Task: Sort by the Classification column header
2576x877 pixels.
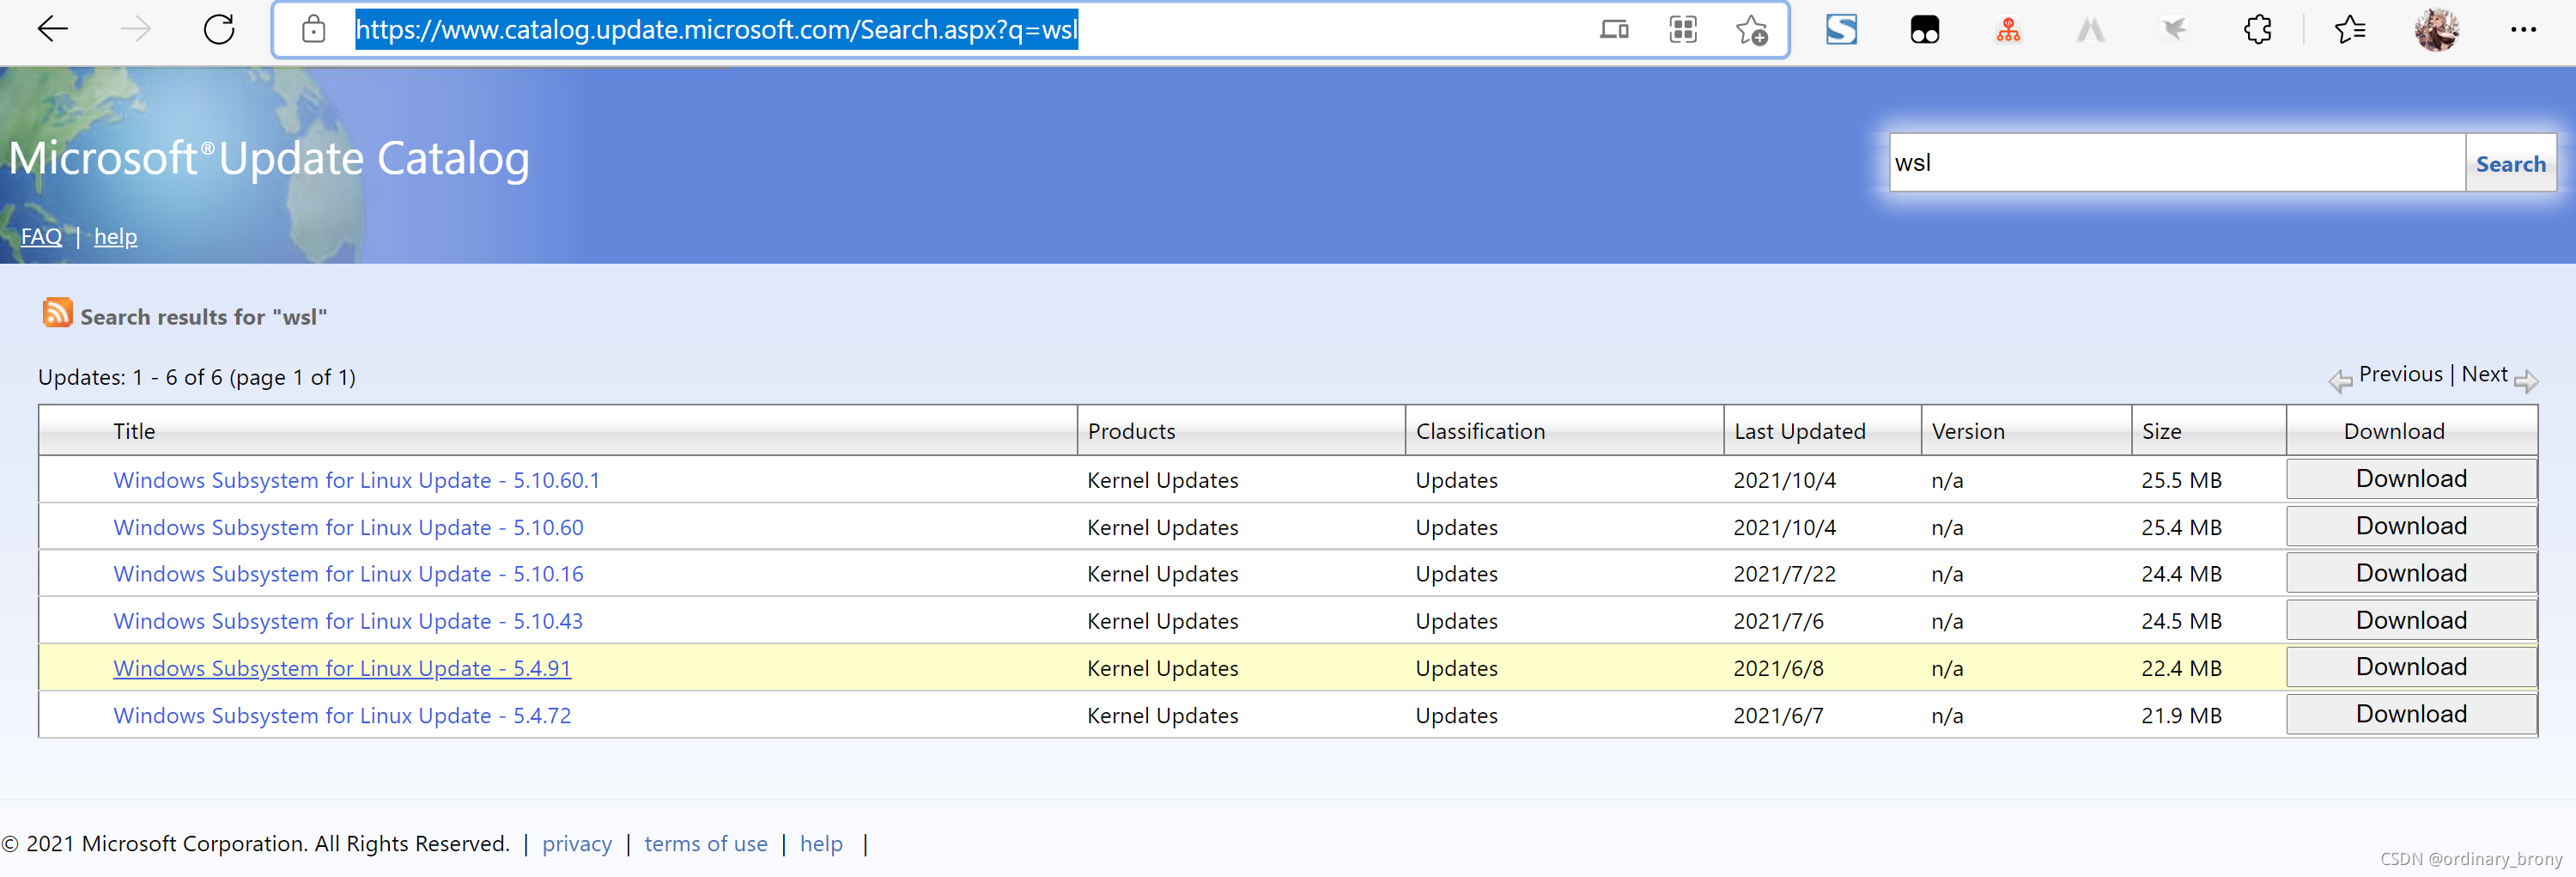Action: (x=1480, y=431)
